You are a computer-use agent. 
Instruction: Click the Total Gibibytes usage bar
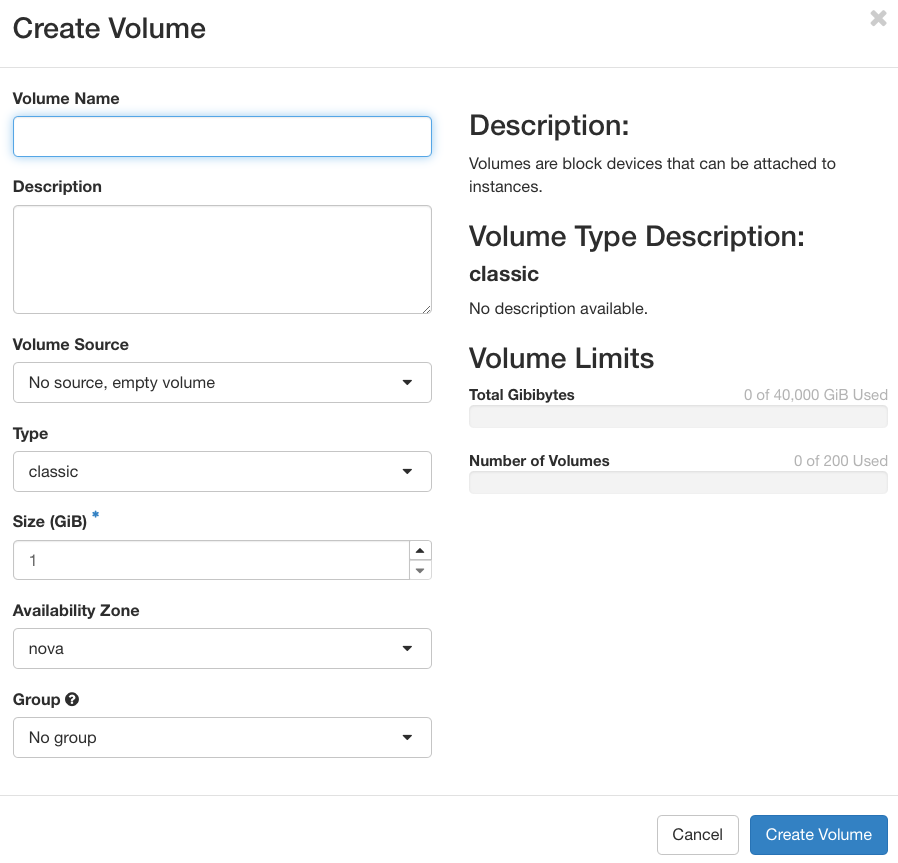pyautogui.click(x=678, y=416)
